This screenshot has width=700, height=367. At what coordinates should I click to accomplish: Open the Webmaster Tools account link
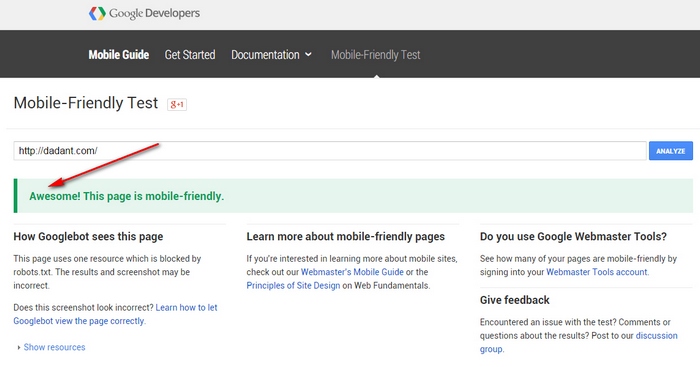click(x=597, y=272)
